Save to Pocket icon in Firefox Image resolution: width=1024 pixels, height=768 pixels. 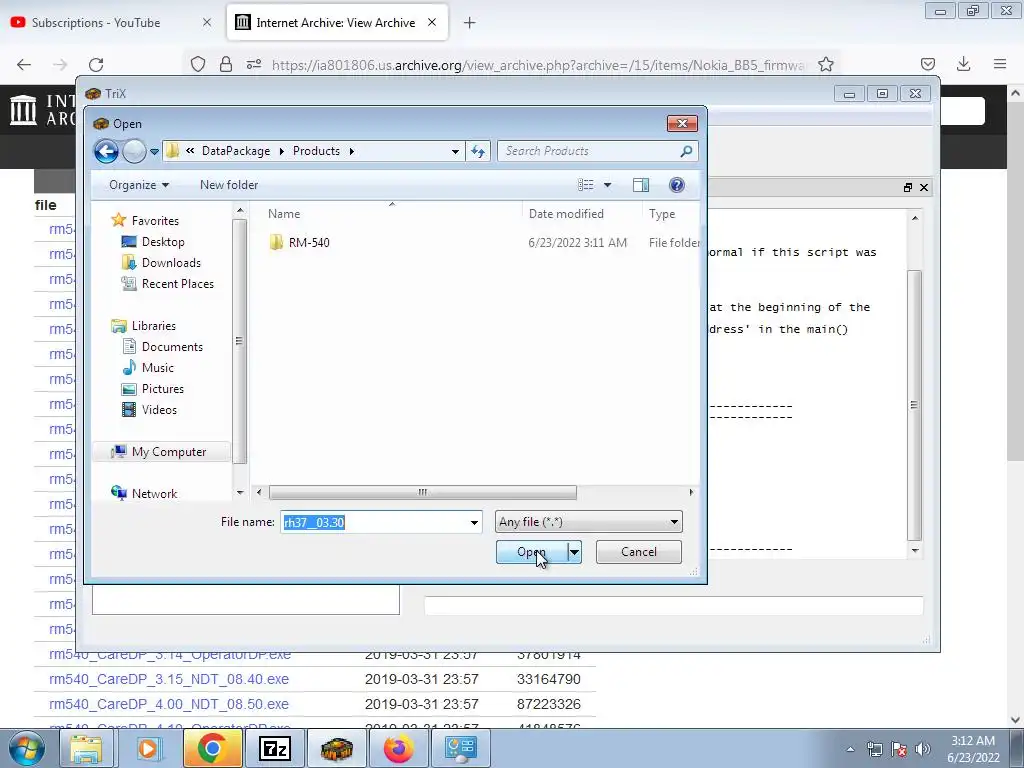(x=927, y=64)
